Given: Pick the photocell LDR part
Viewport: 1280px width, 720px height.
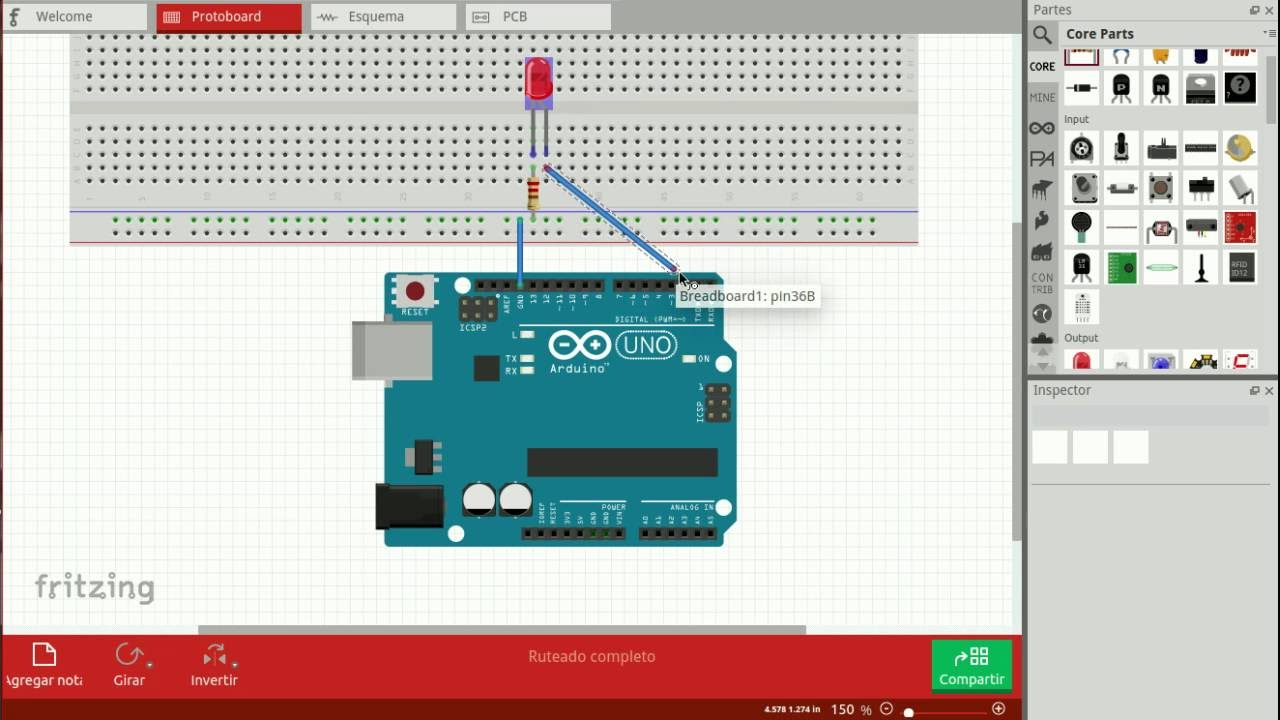Looking at the screenshot, I should click(x=1161, y=227).
